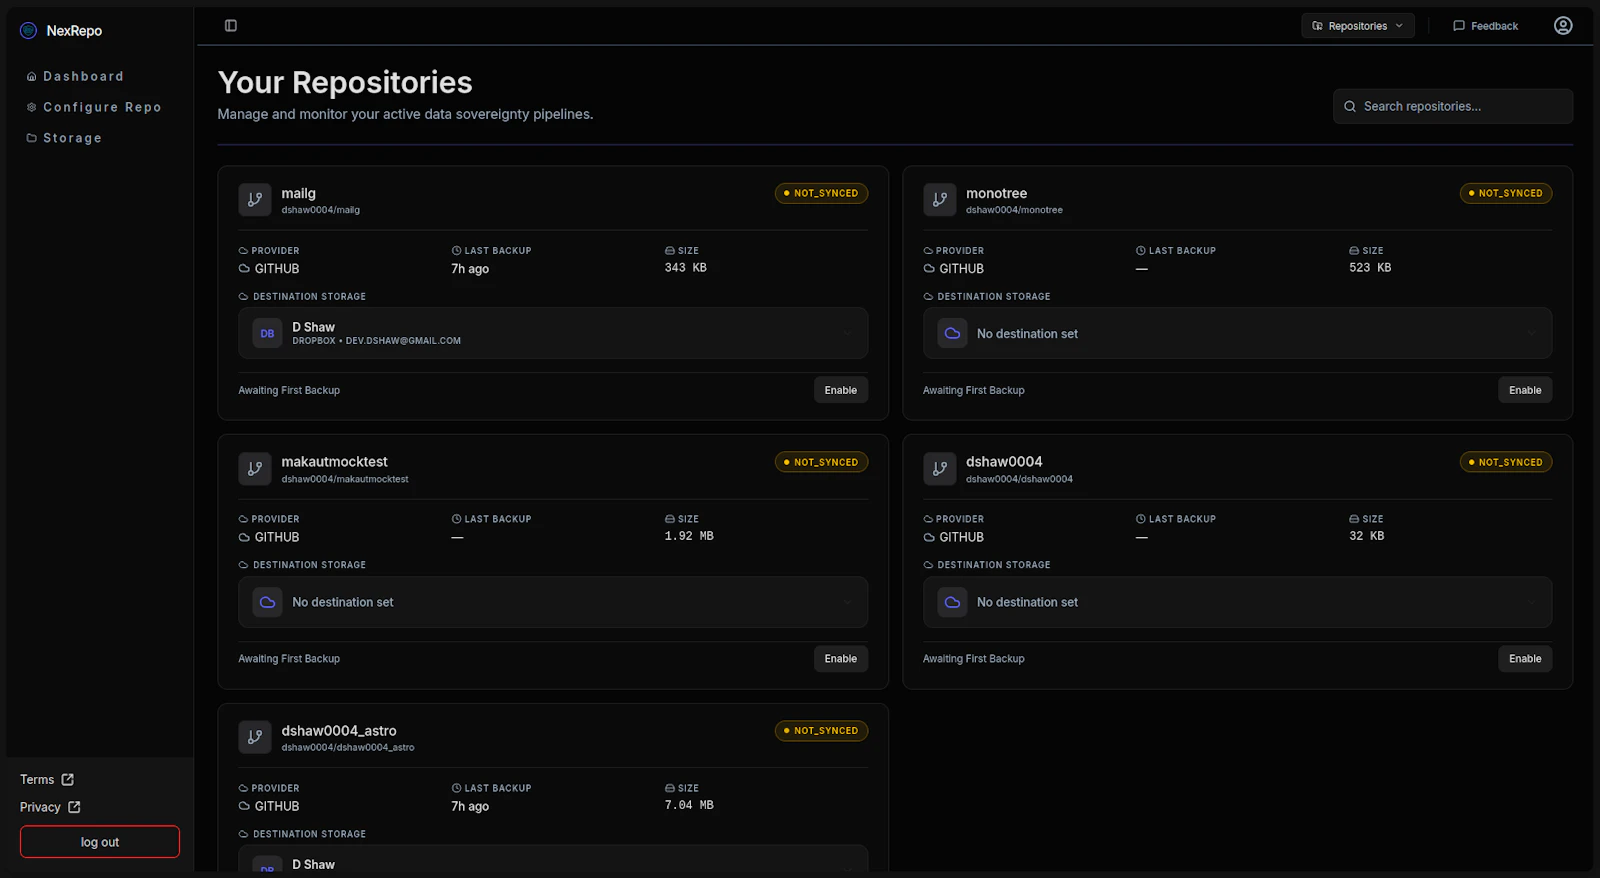Click the 7.04 MB size value
This screenshot has height=878, width=1600.
689,805
